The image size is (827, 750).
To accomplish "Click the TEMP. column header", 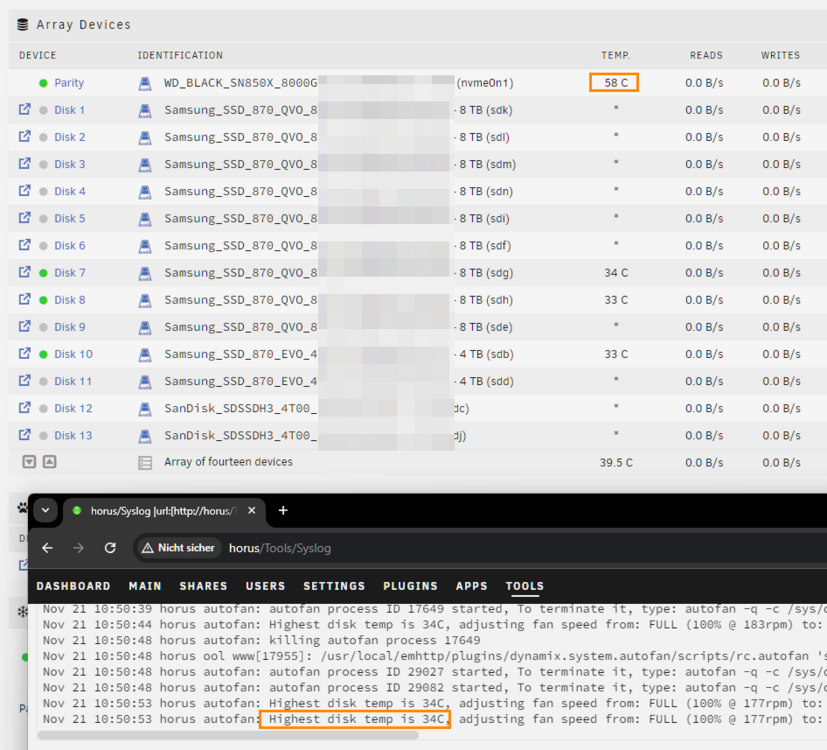I will coord(616,55).
